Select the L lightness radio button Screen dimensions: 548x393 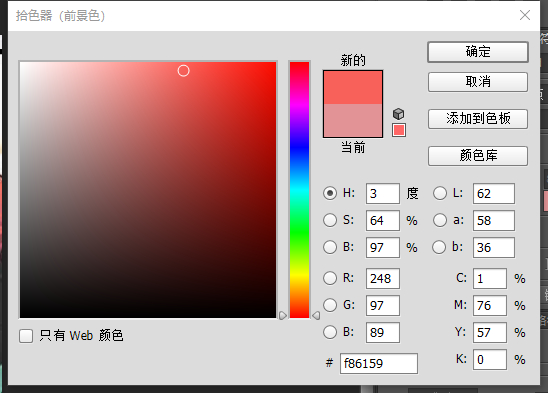(440, 193)
